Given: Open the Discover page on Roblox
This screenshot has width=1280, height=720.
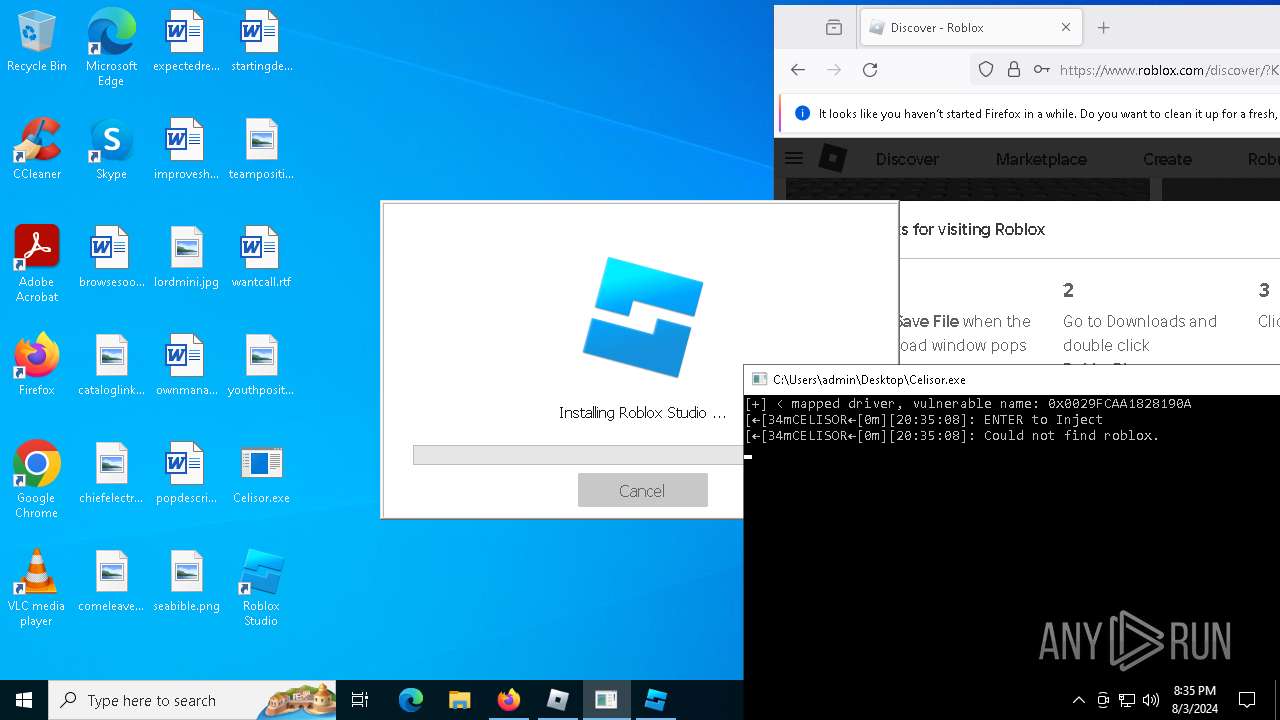Looking at the screenshot, I should tap(907, 159).
